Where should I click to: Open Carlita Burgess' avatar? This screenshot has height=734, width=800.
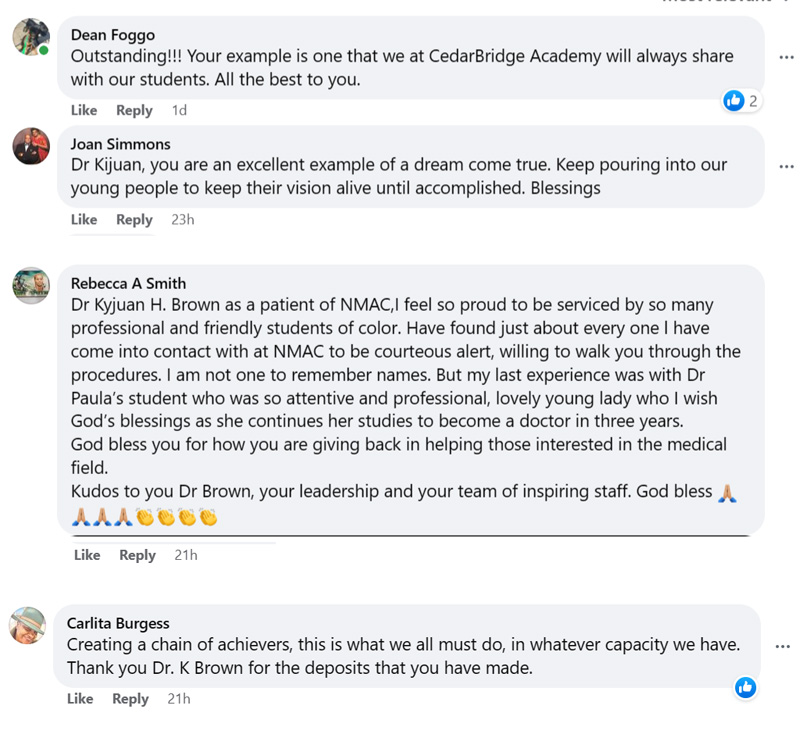pos(28,625)
